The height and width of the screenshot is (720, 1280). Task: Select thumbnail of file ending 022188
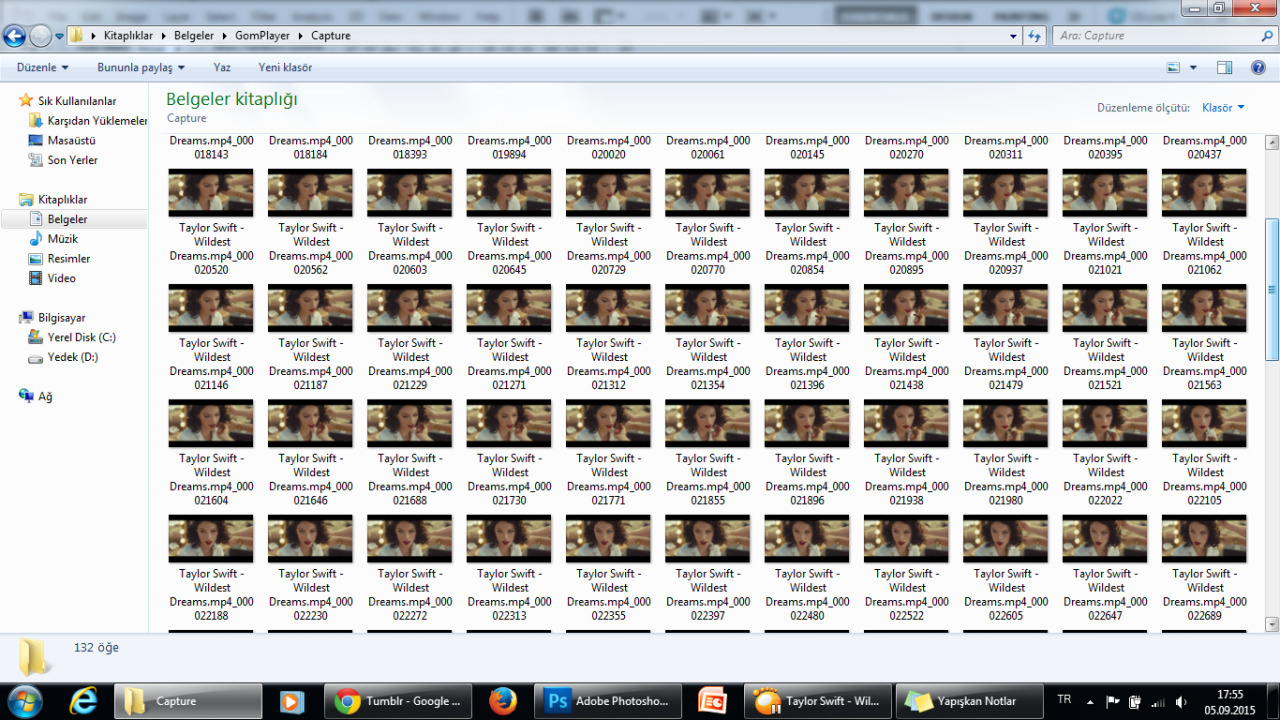click(211, 538)
